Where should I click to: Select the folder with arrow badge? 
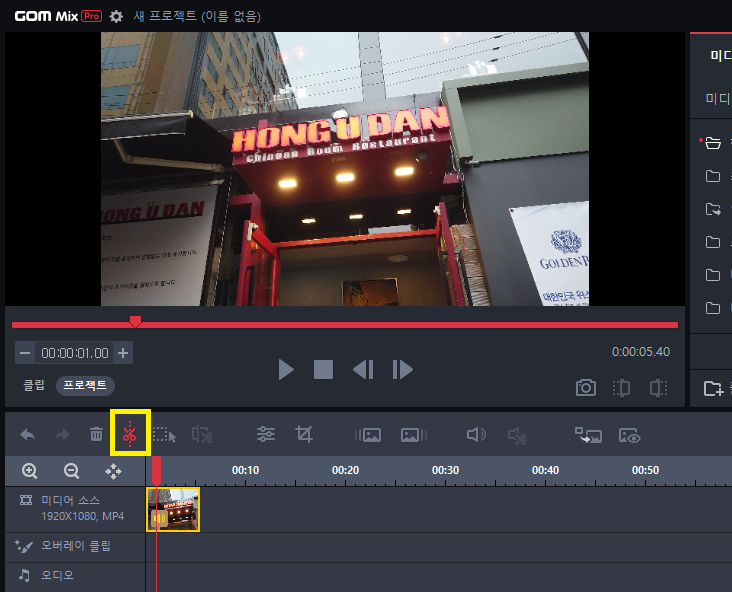[x=713, y=209]
